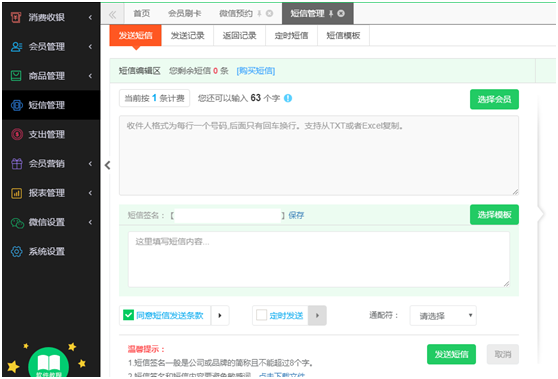Click the gray 取消 button
Viewport: 558px width, 379px height.
click(x=503, y=354)
